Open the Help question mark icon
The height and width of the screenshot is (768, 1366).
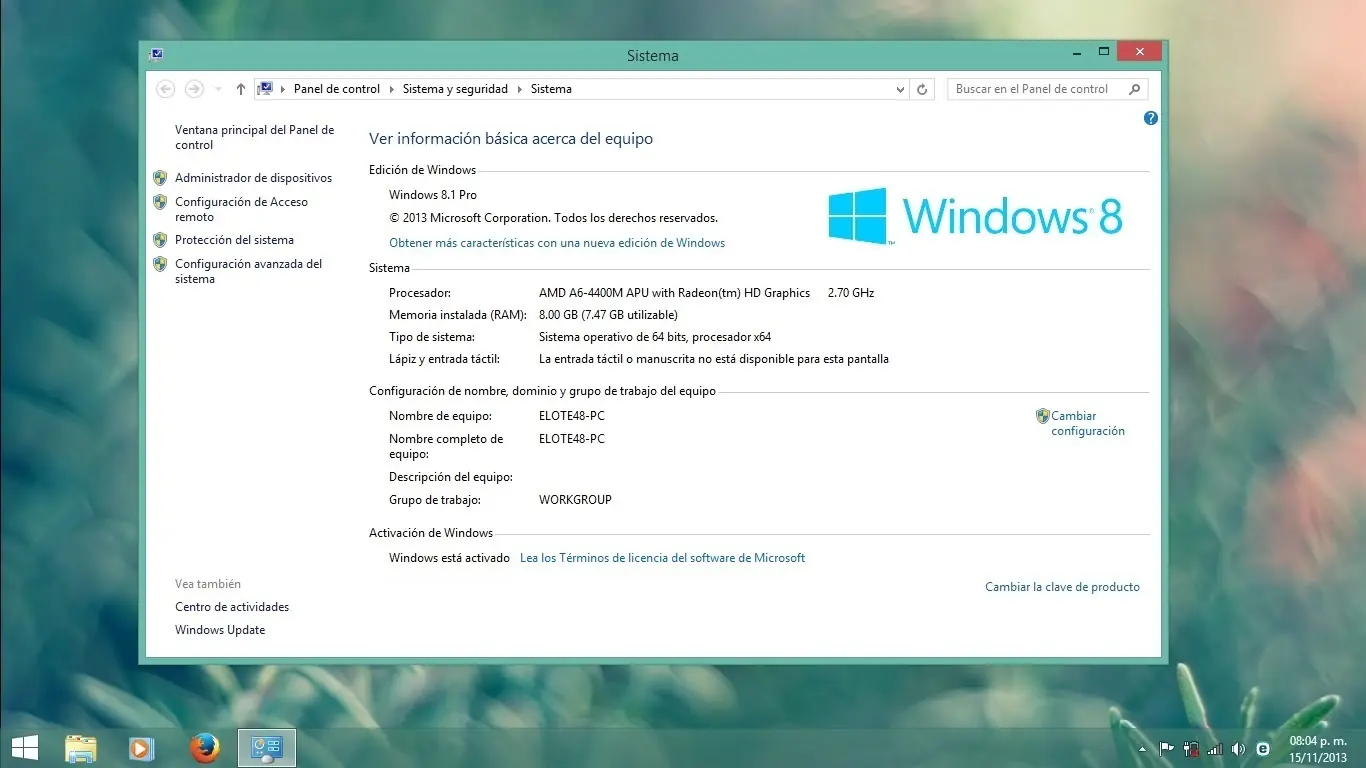[1151, 118]
